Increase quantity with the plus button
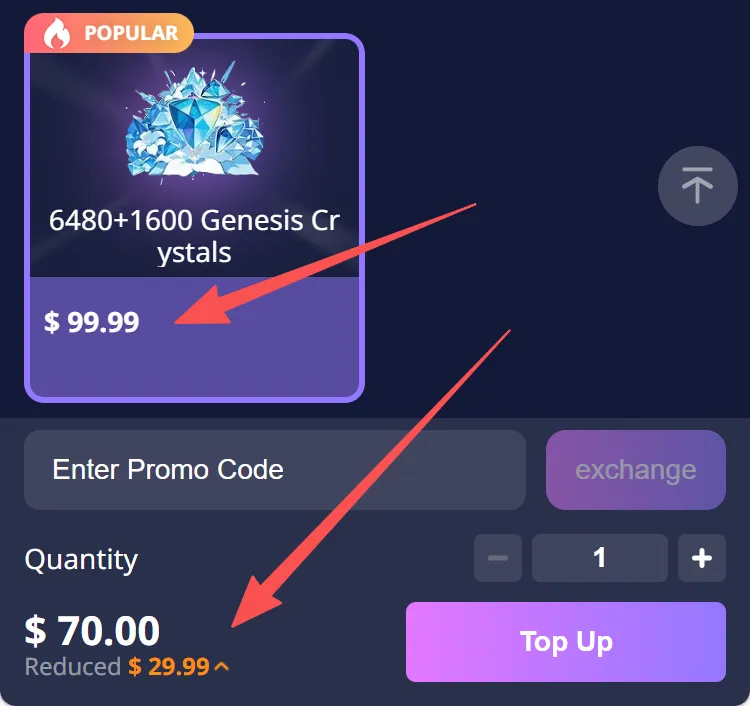This screenshot has height=706, width=750. pyautogui.click(x=702, y=558)
